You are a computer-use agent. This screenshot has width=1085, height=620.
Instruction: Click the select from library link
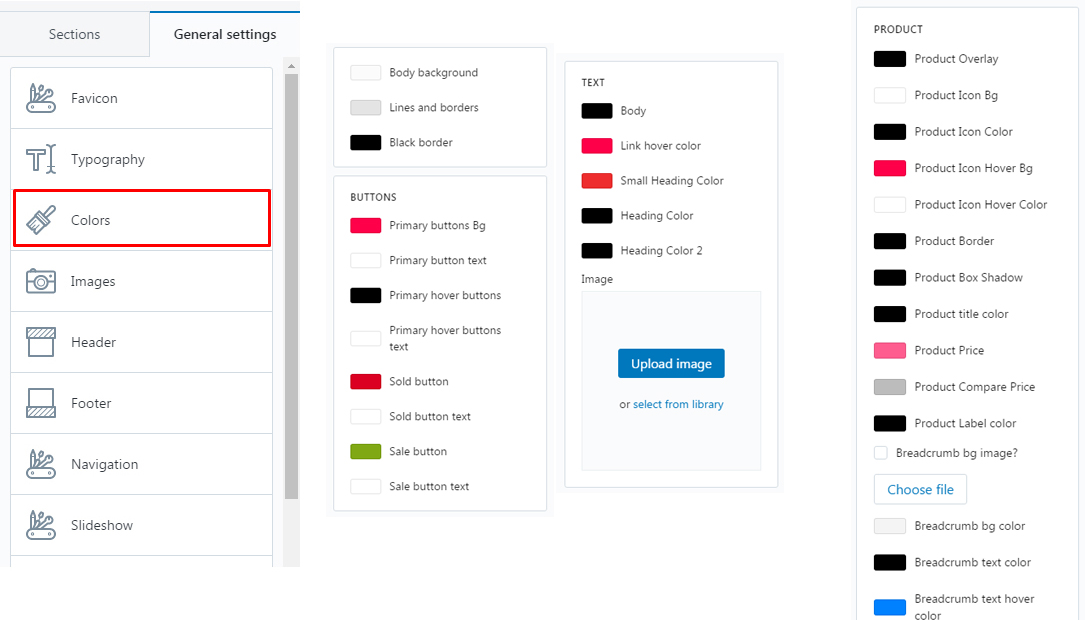[x=678, y=404]
